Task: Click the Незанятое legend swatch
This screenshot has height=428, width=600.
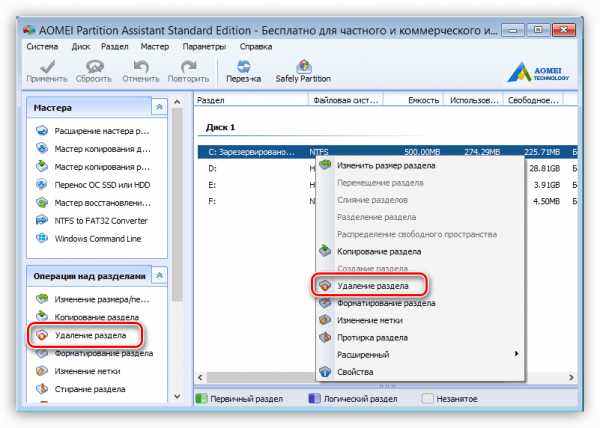Action: click(427, 399)
